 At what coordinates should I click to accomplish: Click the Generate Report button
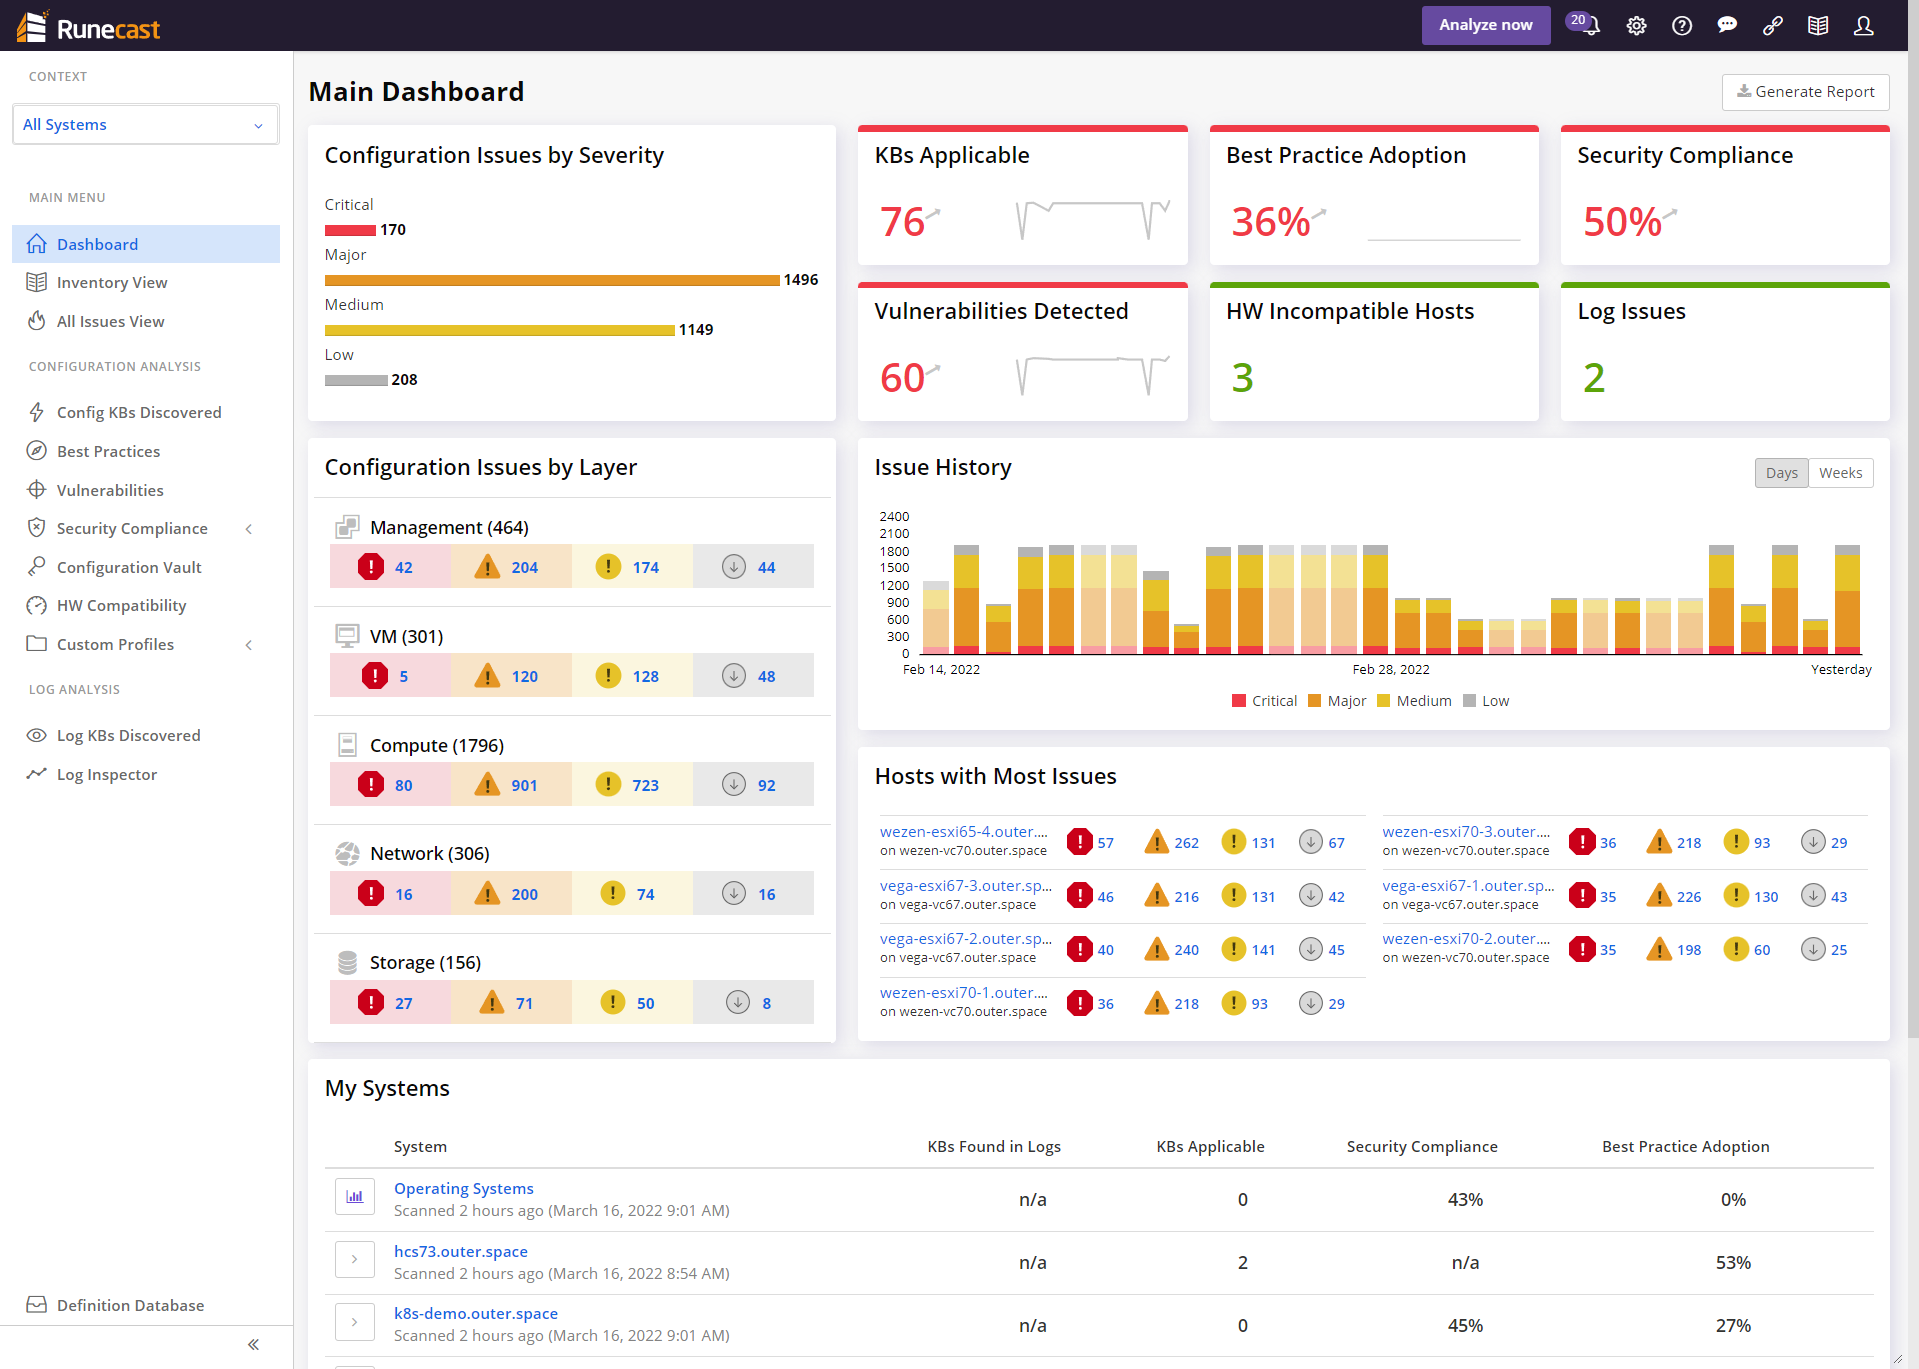point(1805,92)
